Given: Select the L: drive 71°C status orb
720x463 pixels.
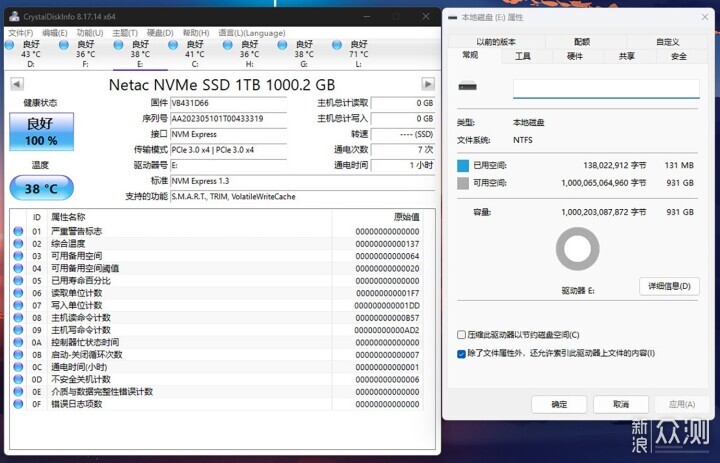Looking at the screenshot, I should (x=337, y=45).
